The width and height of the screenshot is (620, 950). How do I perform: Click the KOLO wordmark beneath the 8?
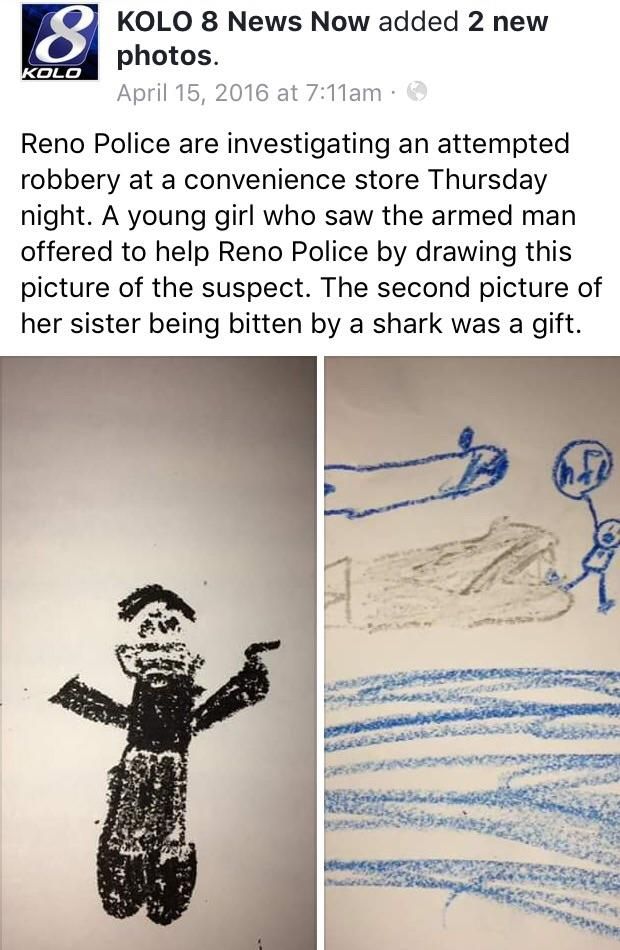click(51, 73)
